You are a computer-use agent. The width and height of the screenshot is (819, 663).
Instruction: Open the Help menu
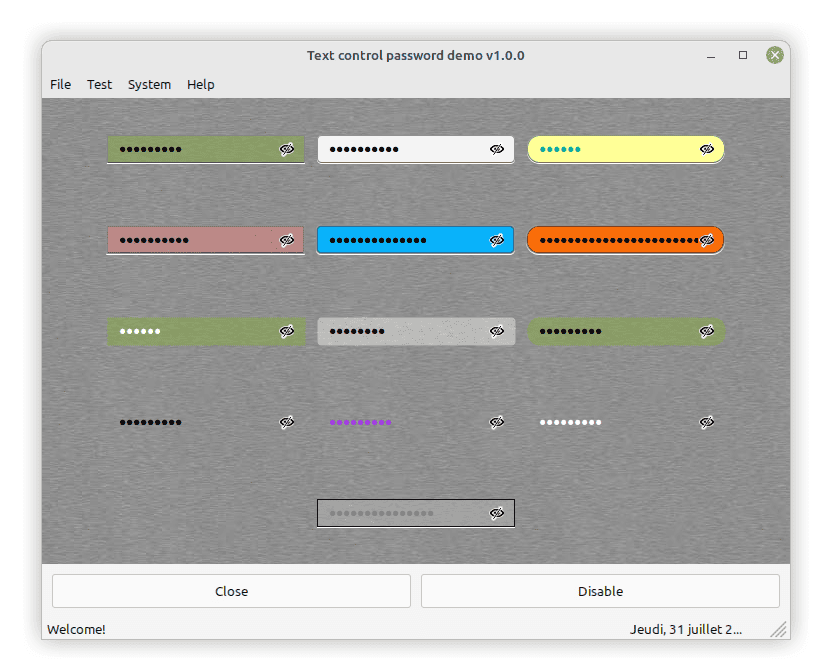click(x=201, y=85)
